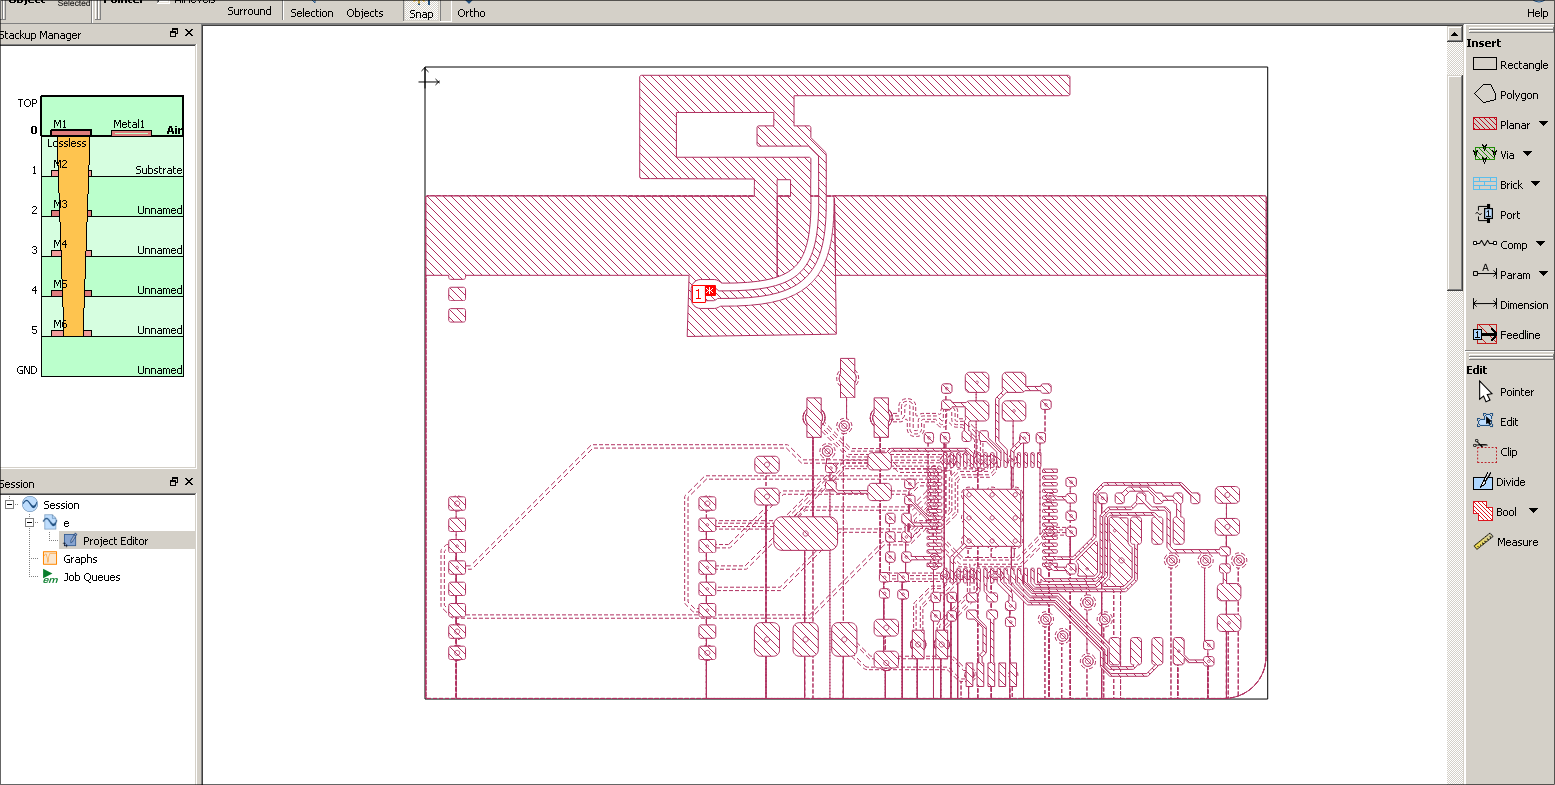Toggle the Ortho mode button
The width and height of the screenshot is (1555, 785).
point(471,12)
